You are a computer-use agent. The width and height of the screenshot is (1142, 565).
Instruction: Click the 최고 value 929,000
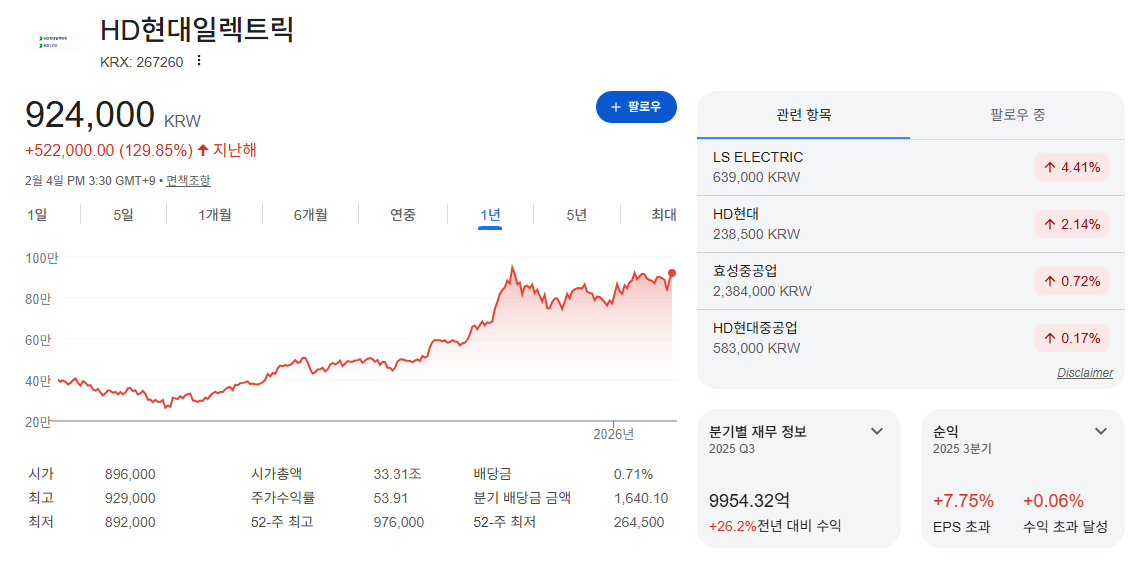(130, 499)
